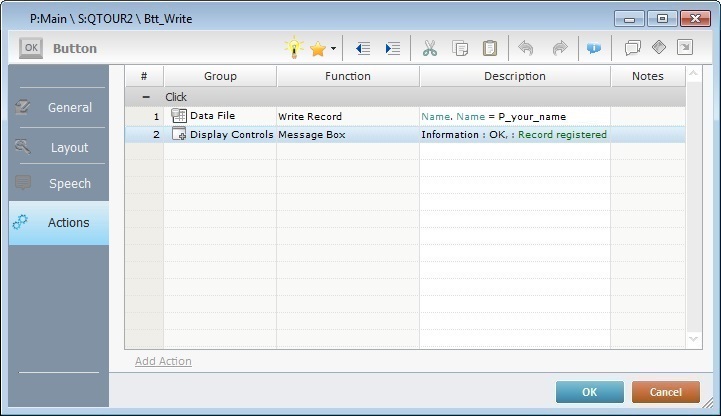Open the Layout tab
This screenshot has height=416, width=721.
(x=59, y=147)
